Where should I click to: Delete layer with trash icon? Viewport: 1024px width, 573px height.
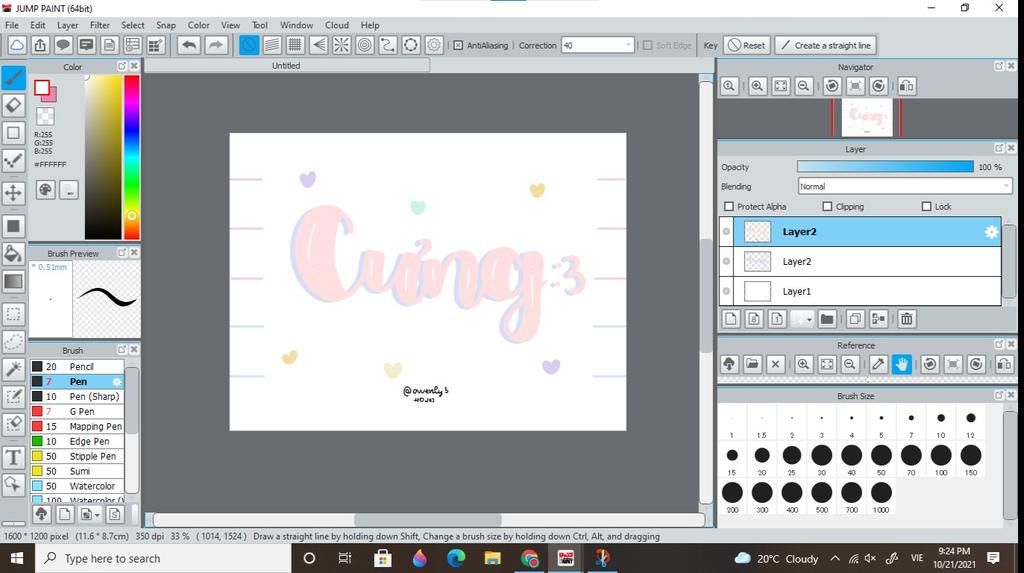click(906, 319)
